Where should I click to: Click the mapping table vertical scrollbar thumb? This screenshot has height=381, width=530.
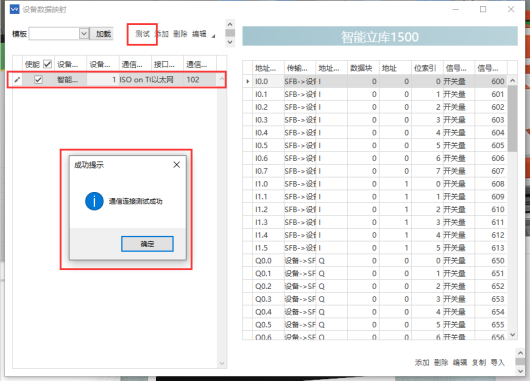(x=512, y=118)
